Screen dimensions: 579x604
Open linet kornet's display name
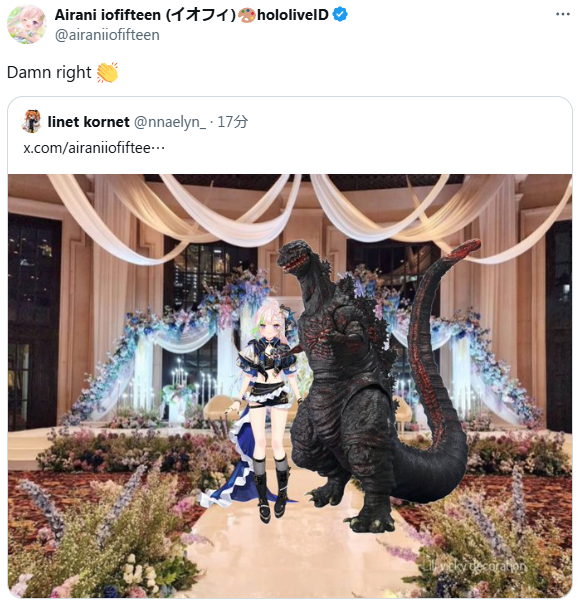[x=88, y=122]
